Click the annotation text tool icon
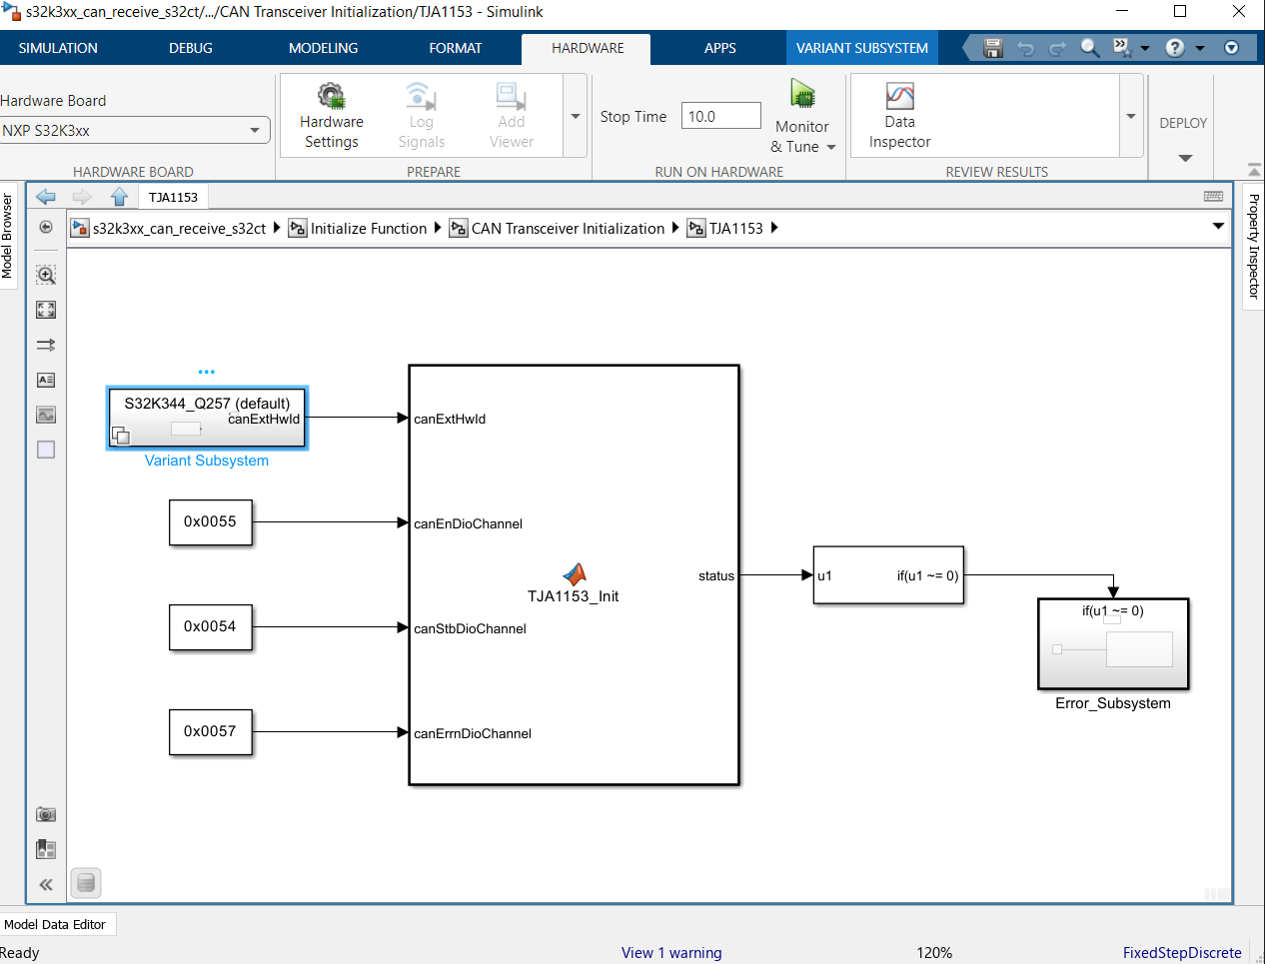1265x964 pixels. [x=46, y=380]
